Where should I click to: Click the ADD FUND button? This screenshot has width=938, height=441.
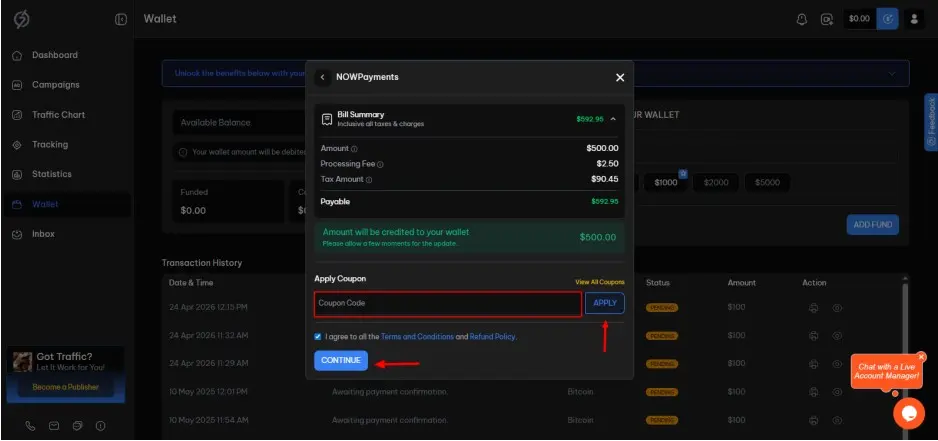(872, 224)
